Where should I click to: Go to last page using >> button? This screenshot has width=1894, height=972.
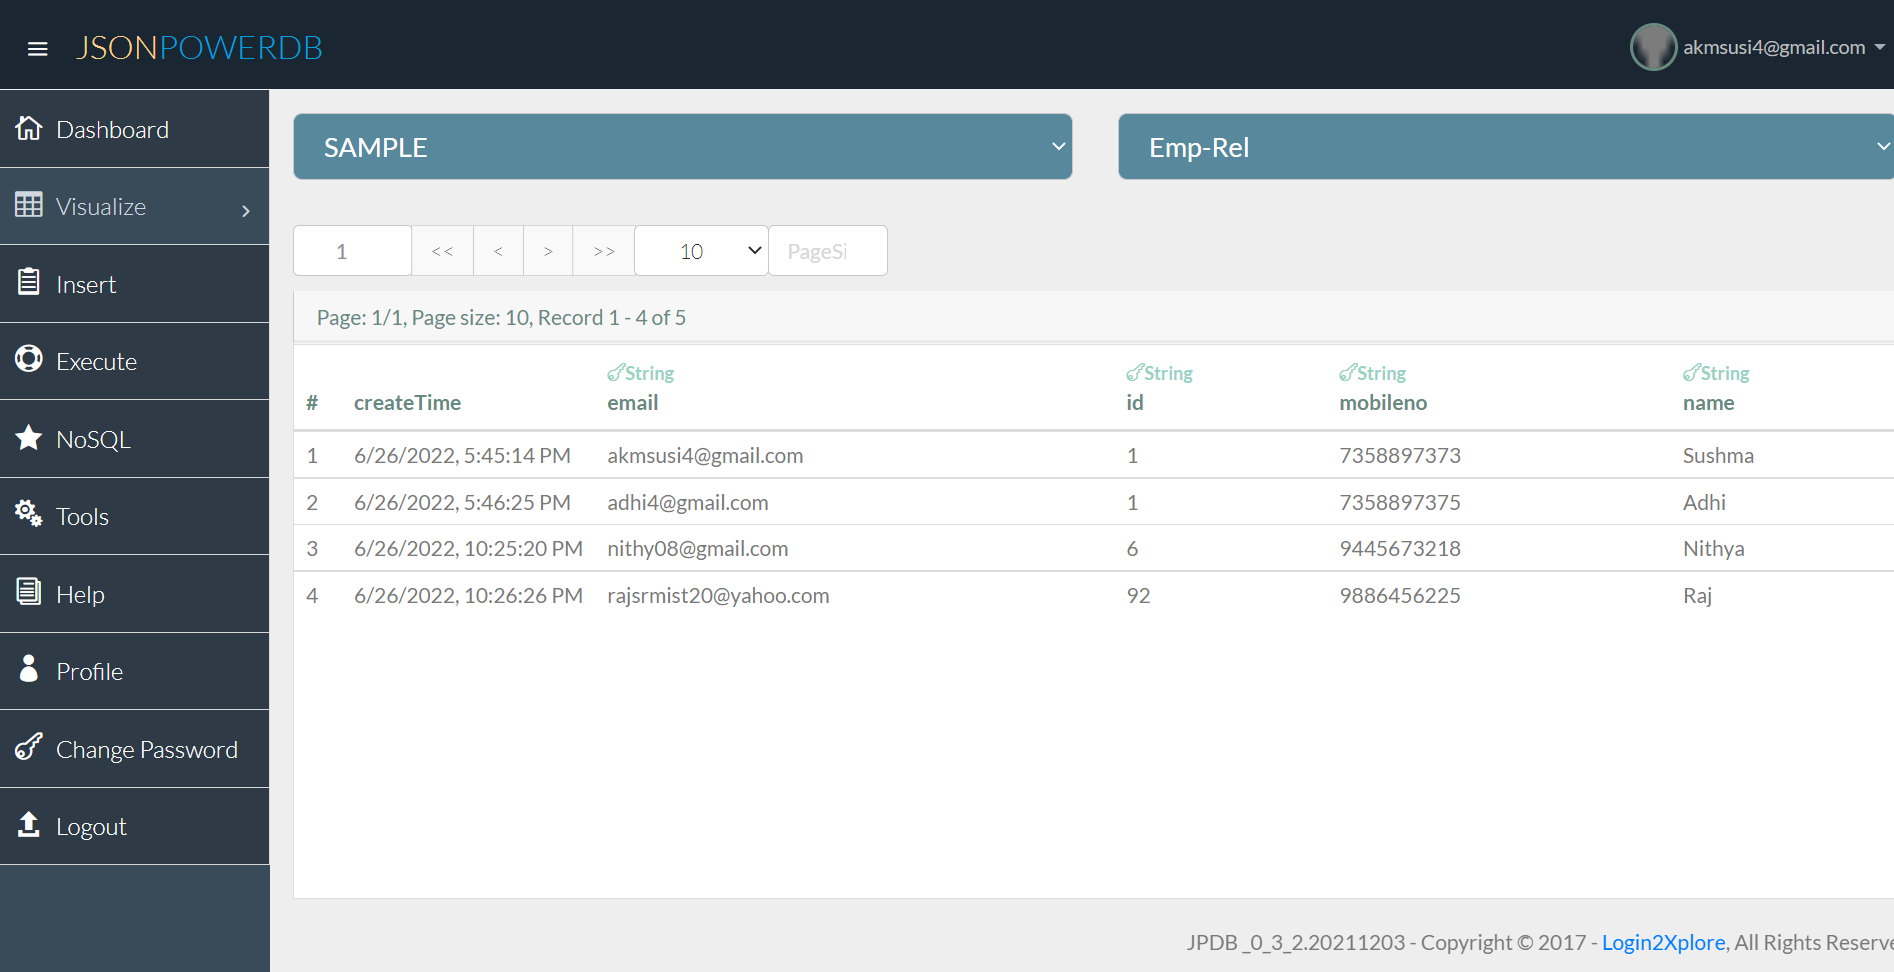tap(602, 250)
